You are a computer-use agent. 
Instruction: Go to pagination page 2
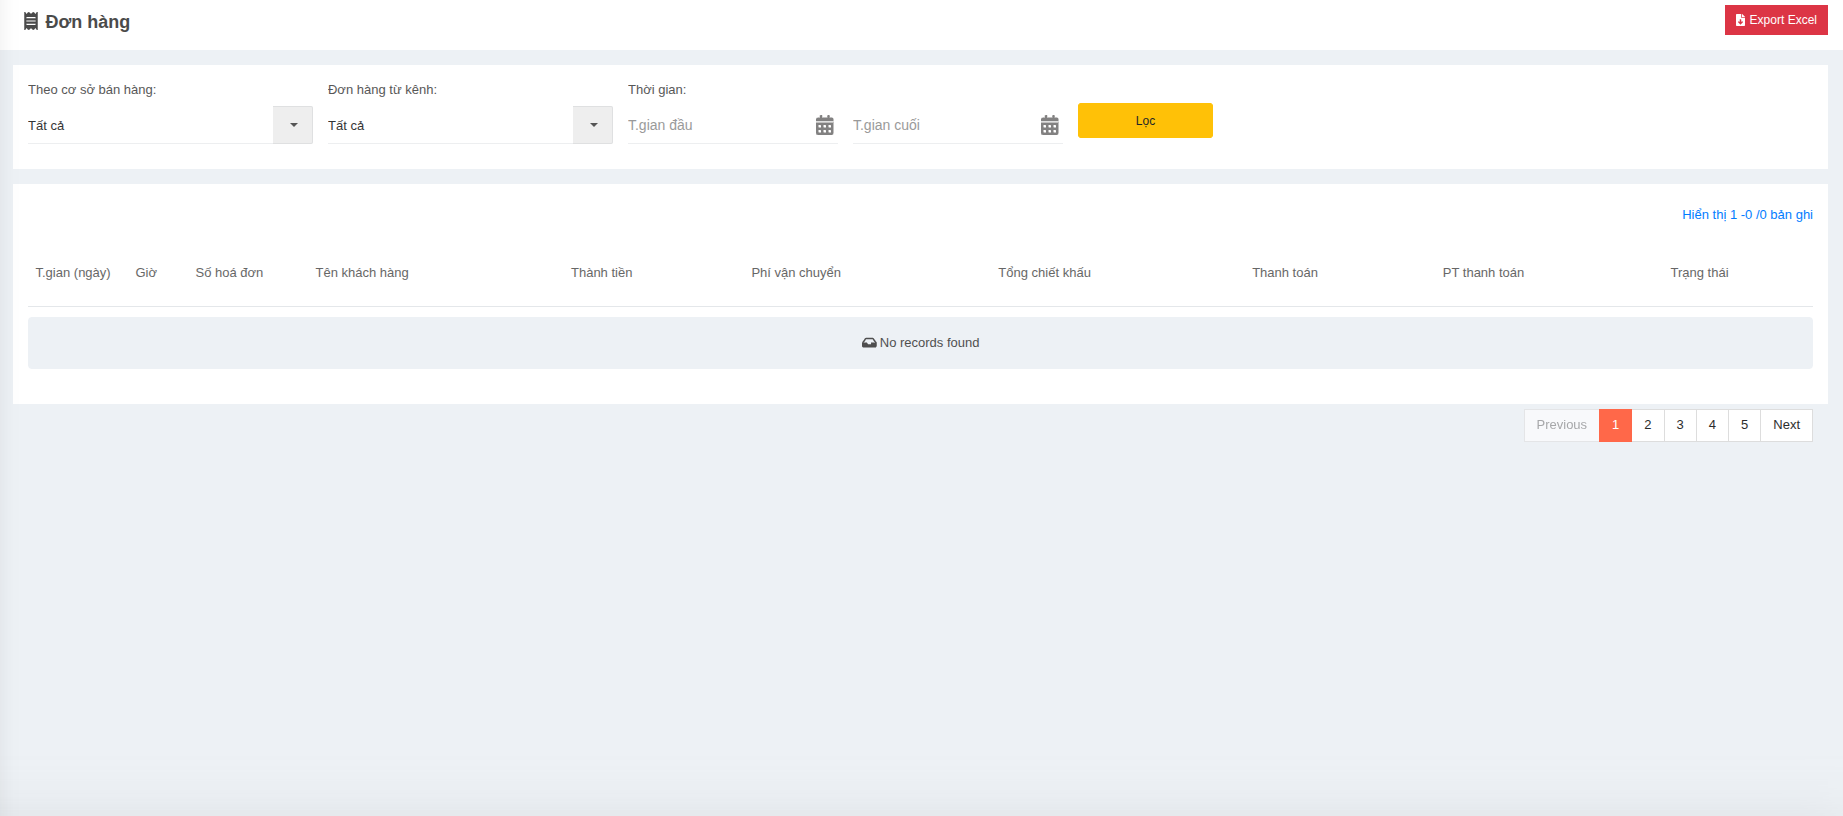(1648, 425)
